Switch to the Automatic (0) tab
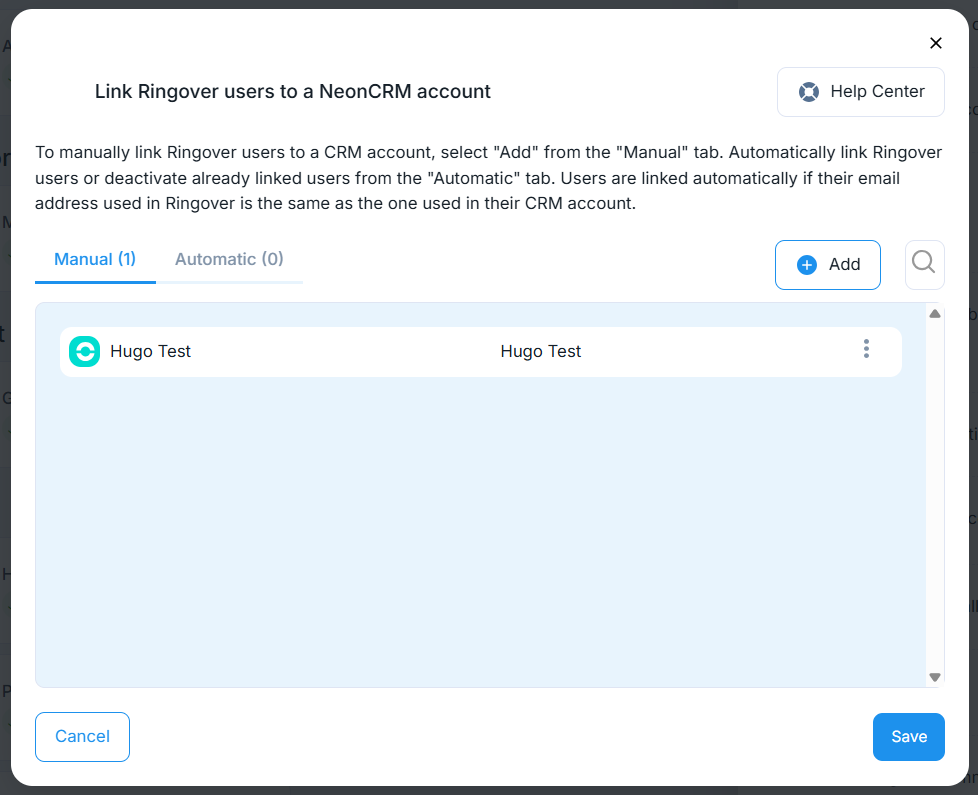978x795 pixels. 229,259
